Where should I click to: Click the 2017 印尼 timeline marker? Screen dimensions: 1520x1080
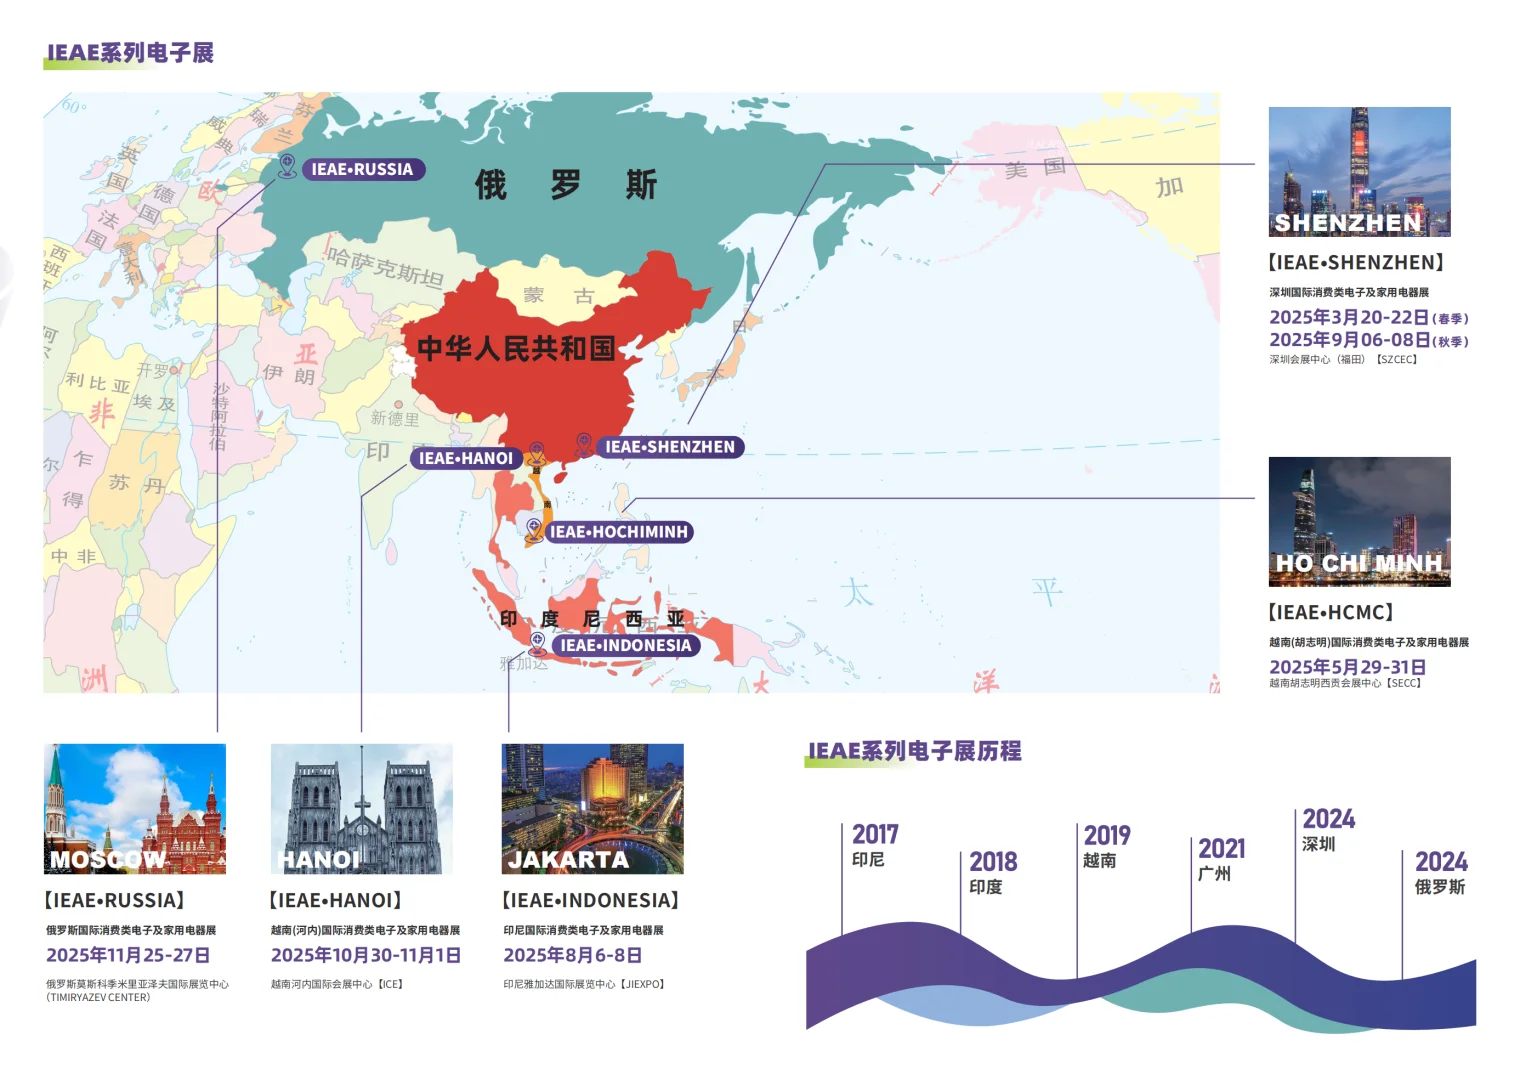click(875, 845)
